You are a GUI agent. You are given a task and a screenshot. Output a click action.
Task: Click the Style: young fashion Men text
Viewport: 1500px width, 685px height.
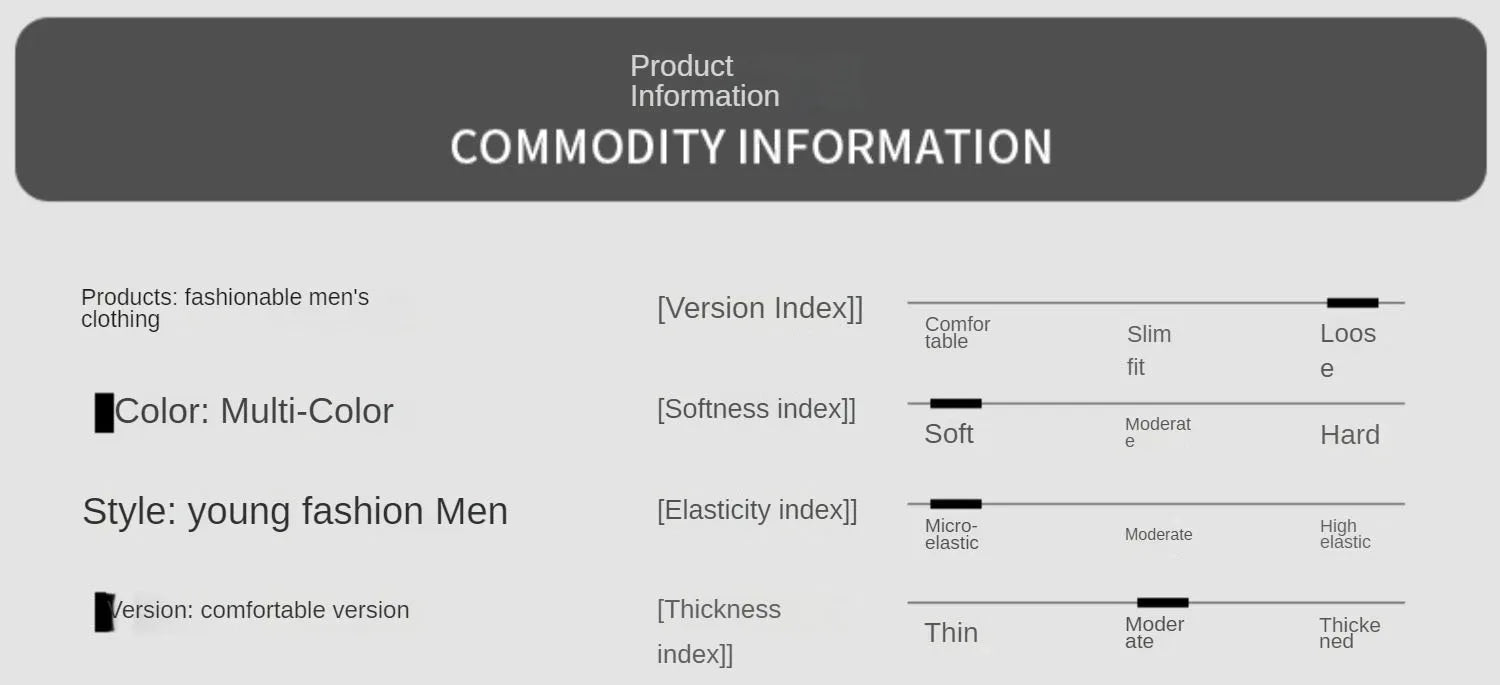pyautogui.click(x=295, y=511)
